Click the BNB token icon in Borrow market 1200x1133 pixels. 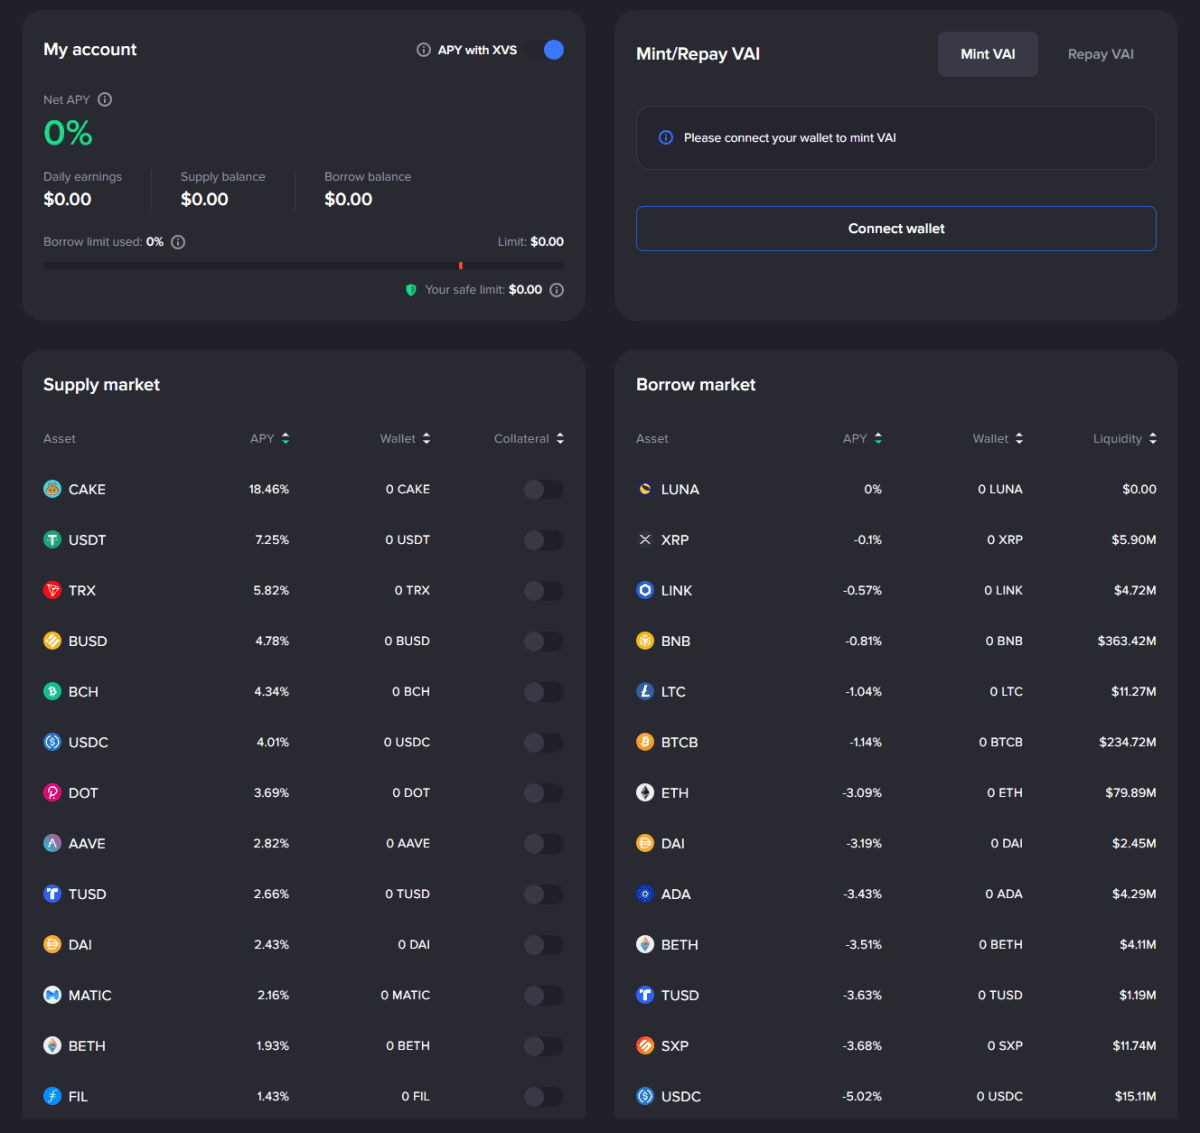(645, 641)
